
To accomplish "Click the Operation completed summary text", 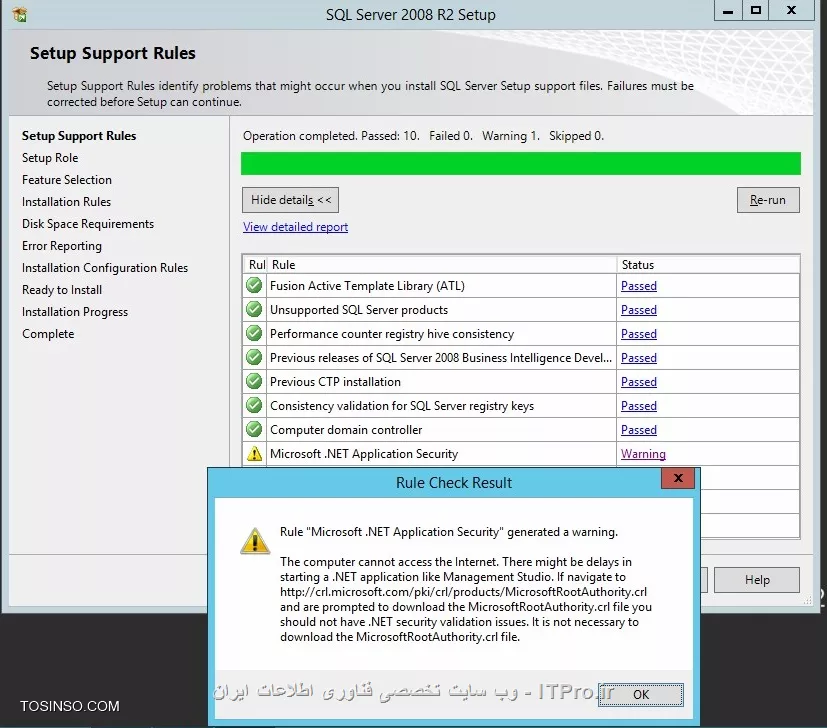I will [423, 136].
